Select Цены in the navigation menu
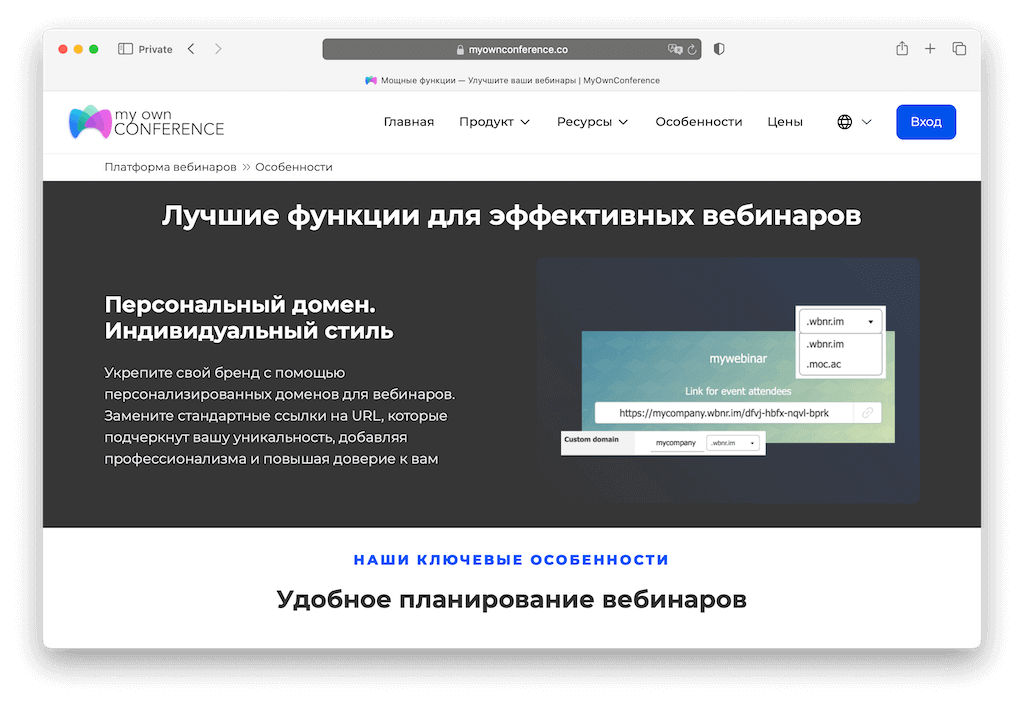Viewport: 1024px width, 705px height. click(x=785, y=121)
